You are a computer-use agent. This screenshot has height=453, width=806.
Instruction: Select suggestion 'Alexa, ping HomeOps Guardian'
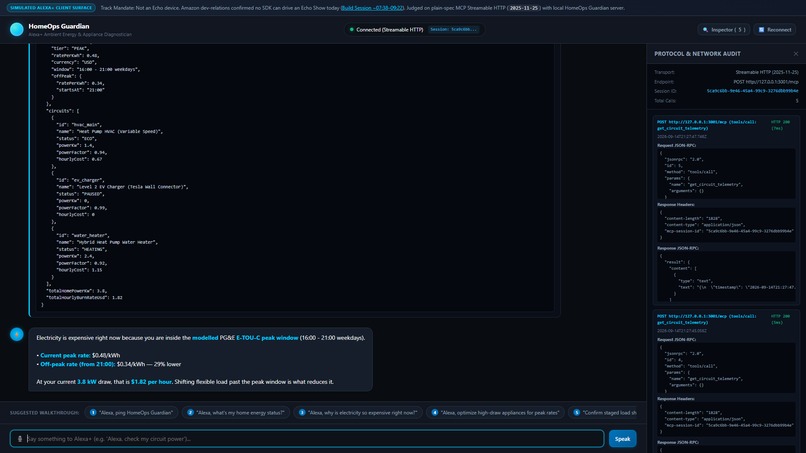[x=131, y=412]
